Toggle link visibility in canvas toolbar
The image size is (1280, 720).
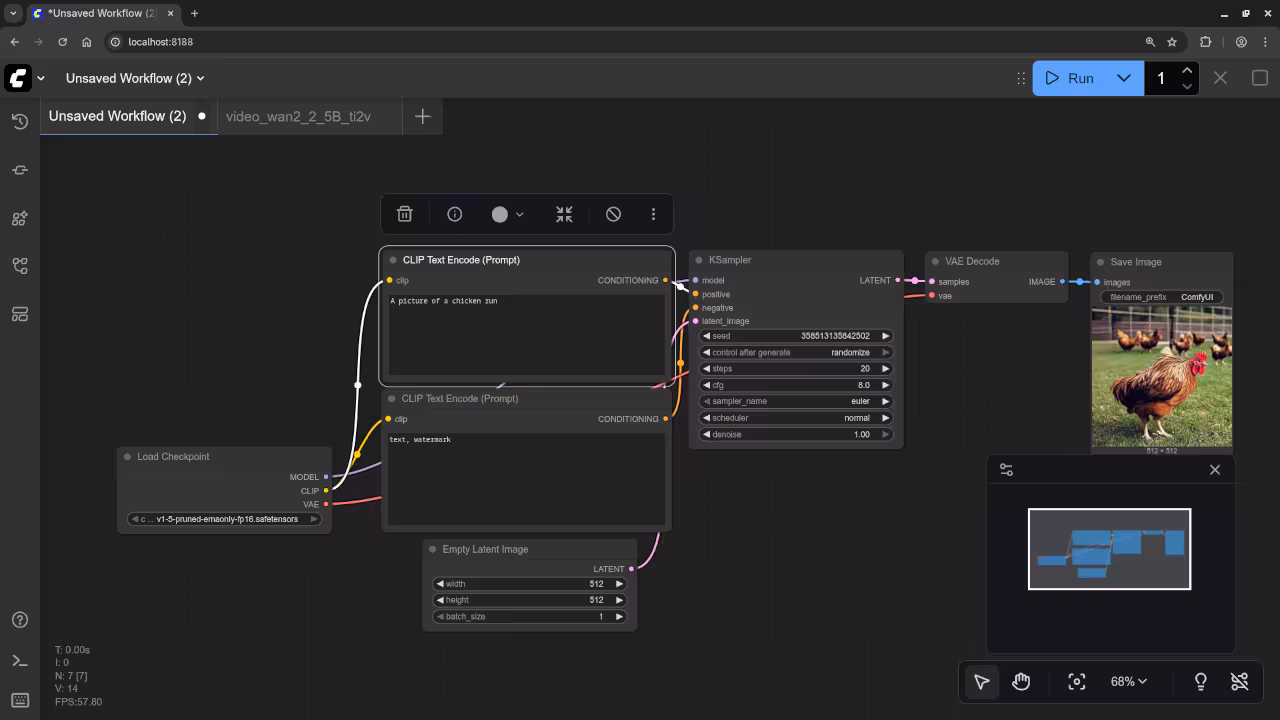(1240, 682)
